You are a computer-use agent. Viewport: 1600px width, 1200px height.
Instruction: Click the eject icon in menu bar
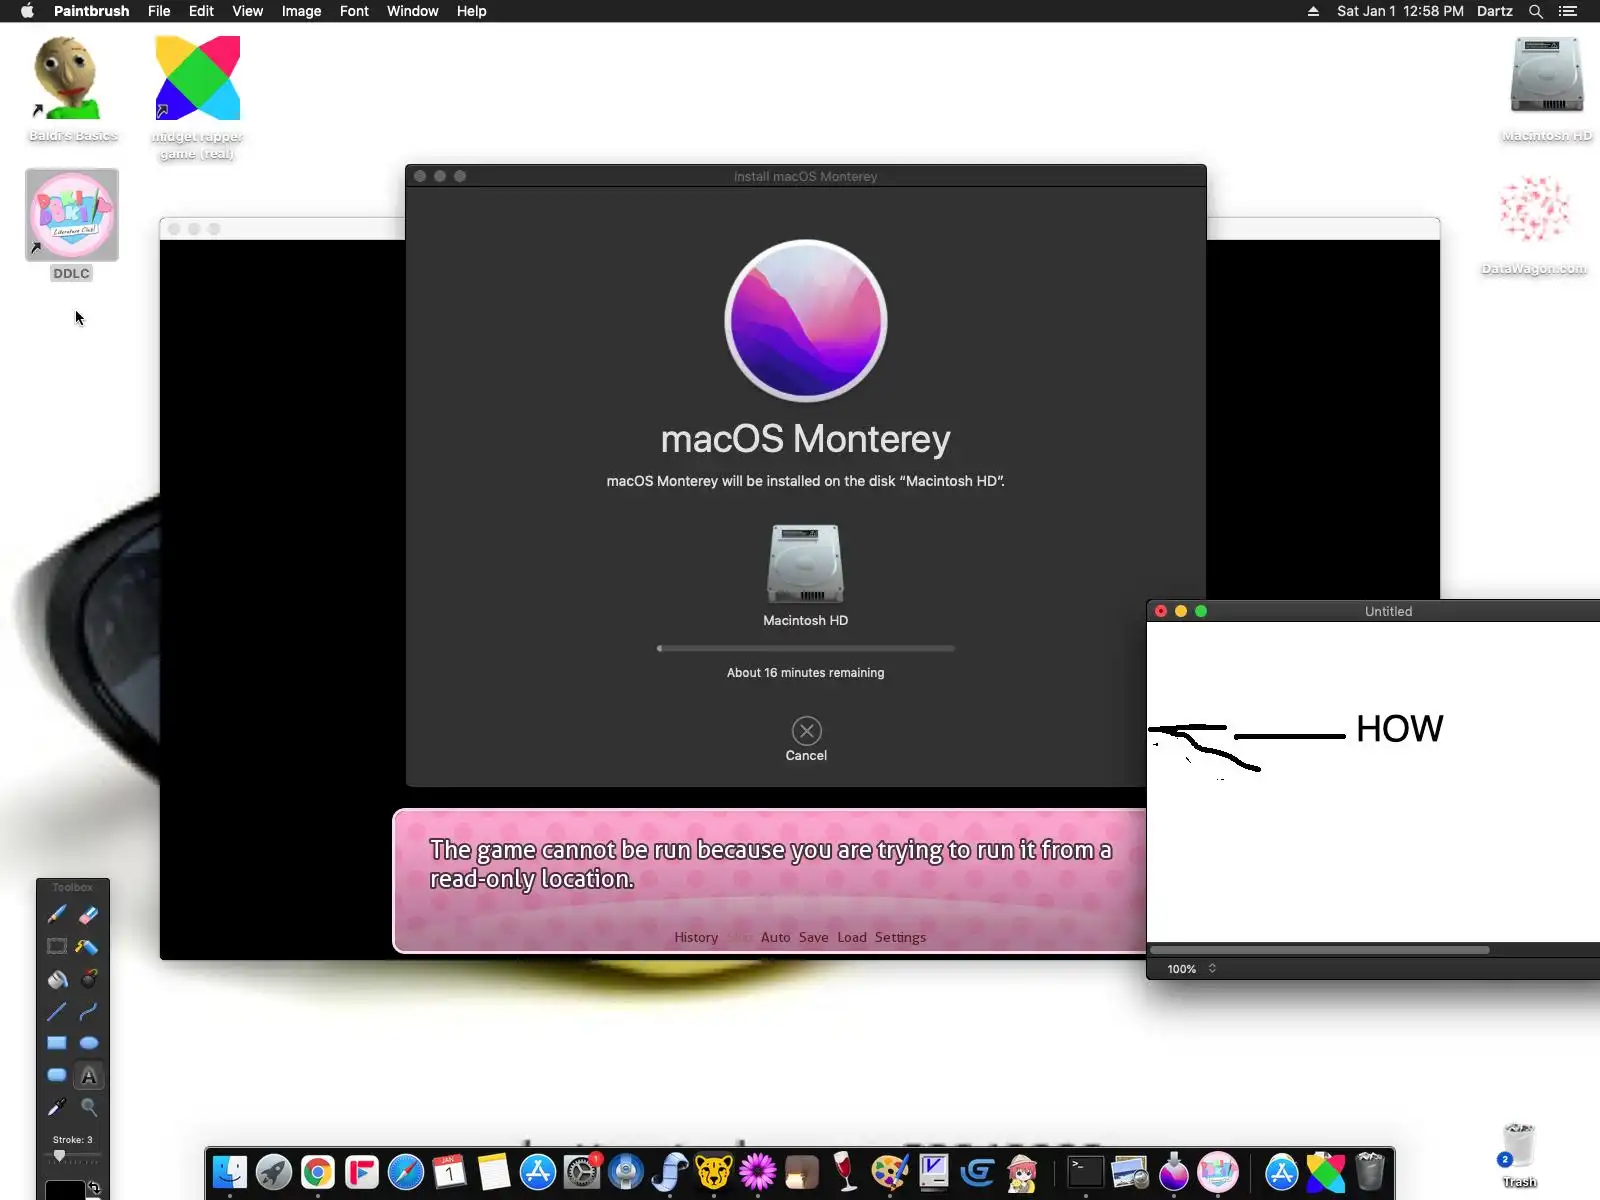tap(1313, 11)
